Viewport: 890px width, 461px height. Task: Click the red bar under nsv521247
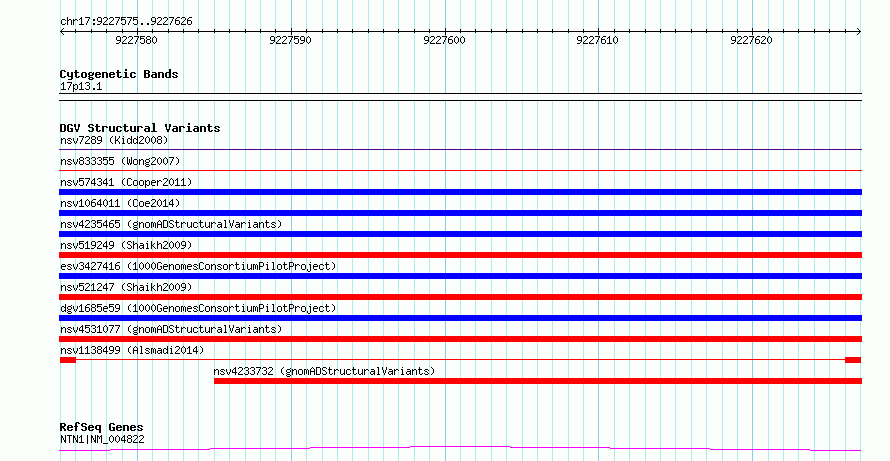(x=460, y=297)
